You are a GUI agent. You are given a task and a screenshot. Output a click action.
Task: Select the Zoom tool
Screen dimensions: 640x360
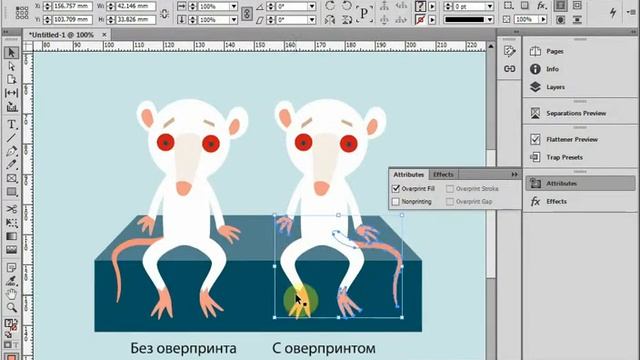[11, 307]
